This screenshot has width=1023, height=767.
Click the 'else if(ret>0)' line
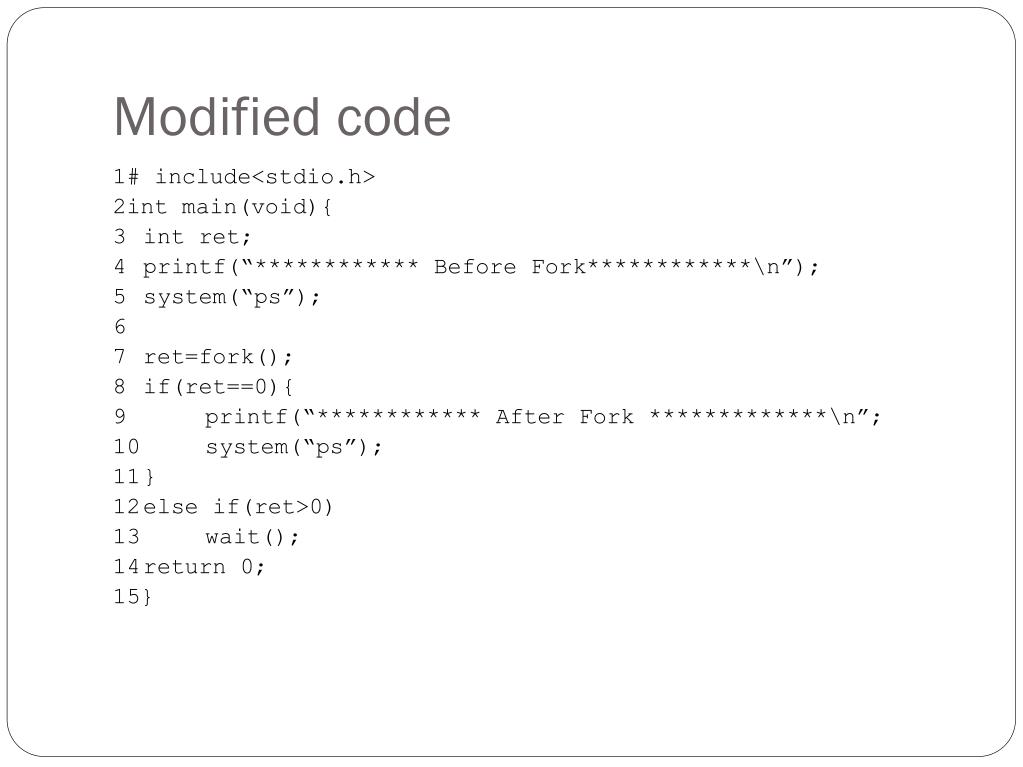pyautogui.click(x=238, y=507)
